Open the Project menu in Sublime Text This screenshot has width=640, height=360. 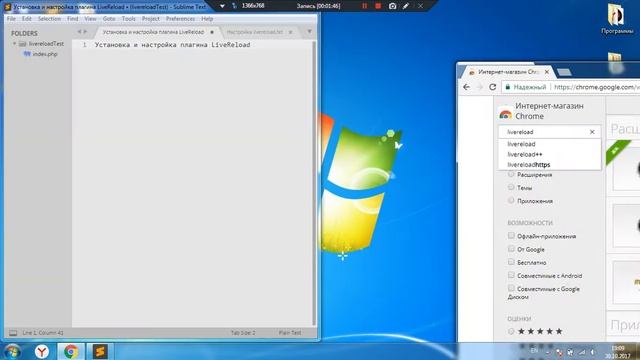coord(151,19)
